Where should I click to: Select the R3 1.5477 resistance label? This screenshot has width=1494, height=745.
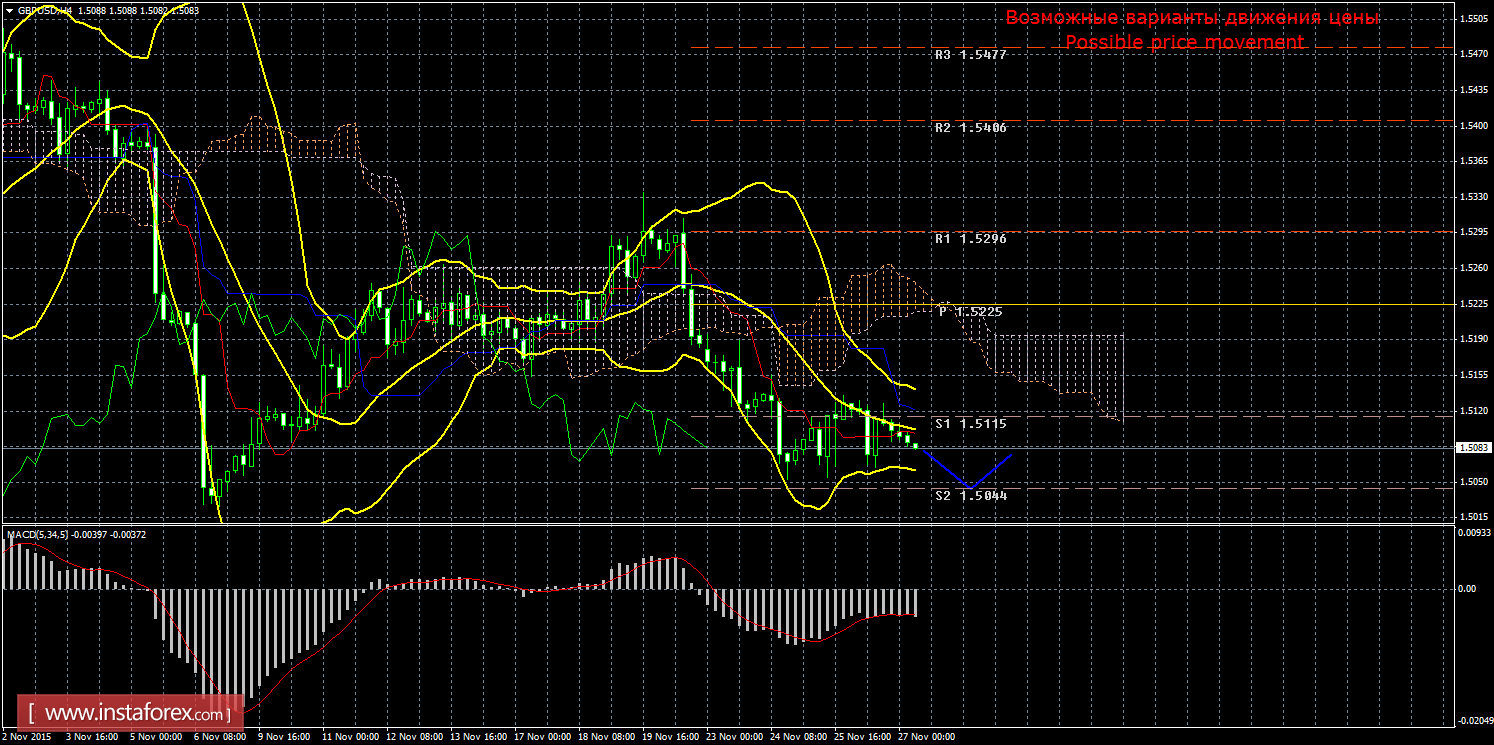click(x=970, y=56)
